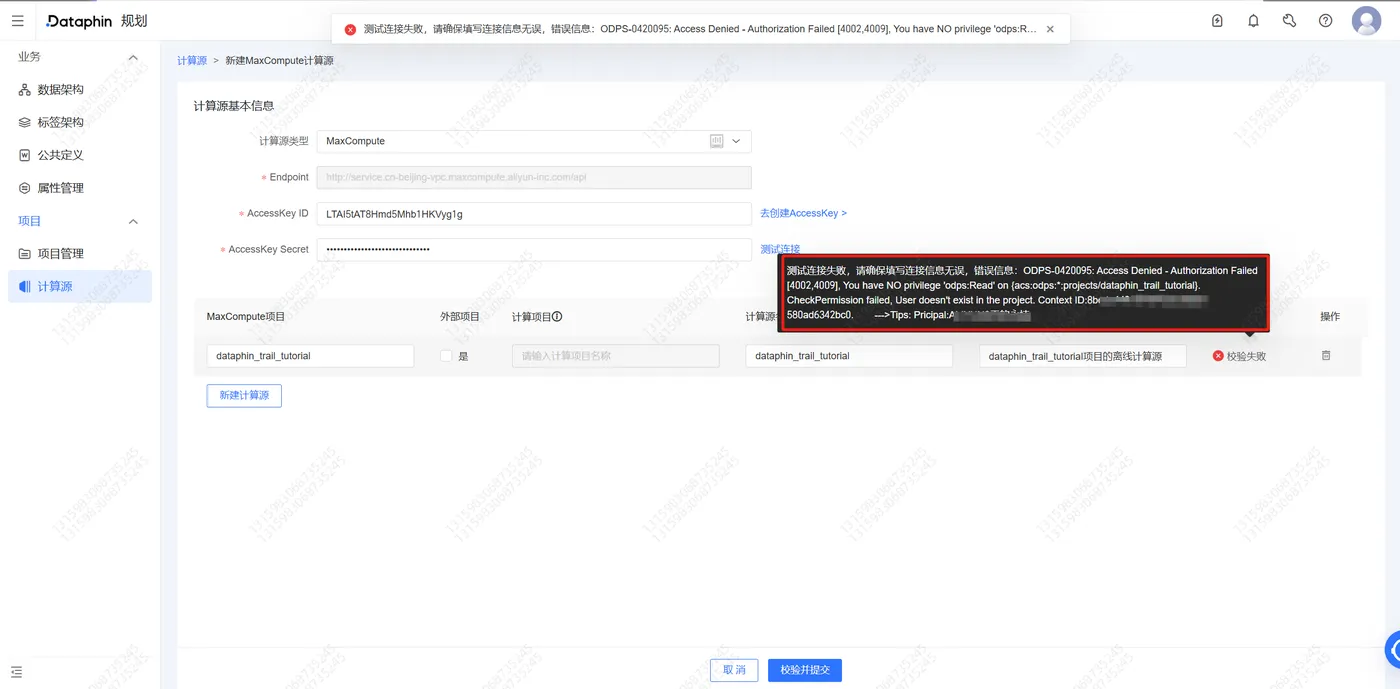The image size is (1400, 689).
Task: Click the 属性管理 sidebar icon
Action: pyautogui.click(x=25, y=188)
